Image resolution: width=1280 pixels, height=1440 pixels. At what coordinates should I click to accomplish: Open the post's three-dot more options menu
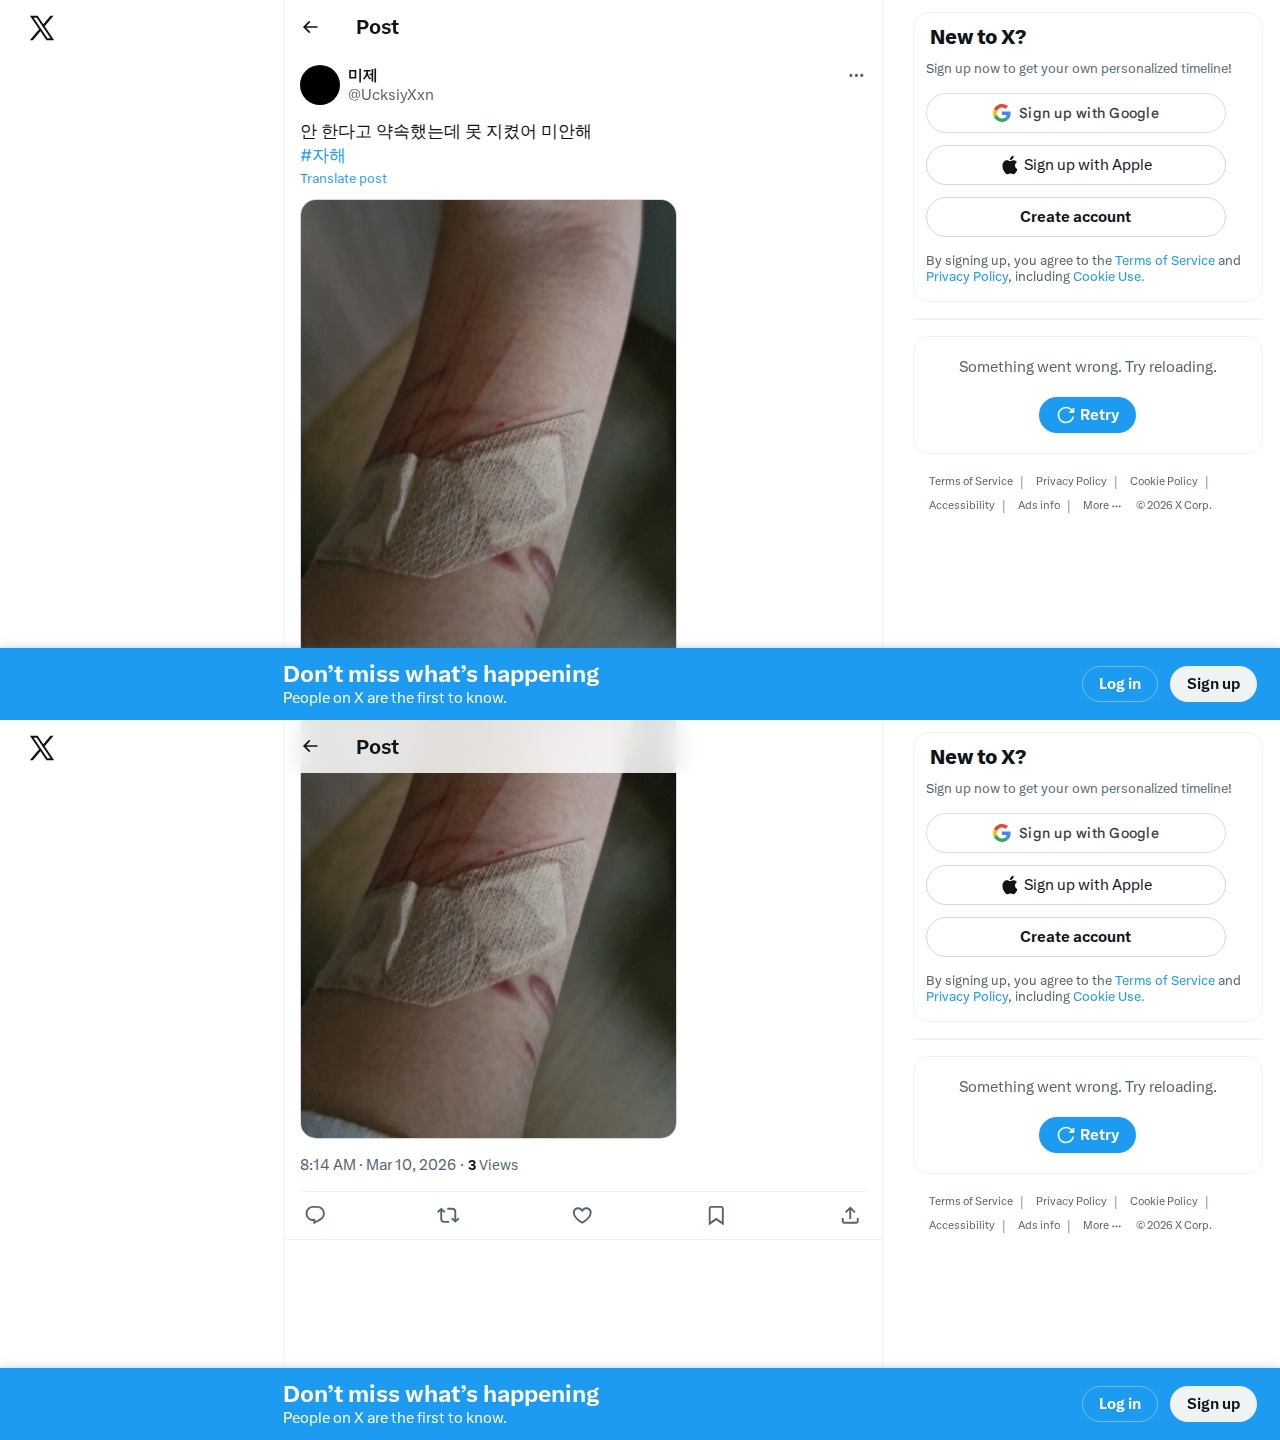tap(856, 75)
